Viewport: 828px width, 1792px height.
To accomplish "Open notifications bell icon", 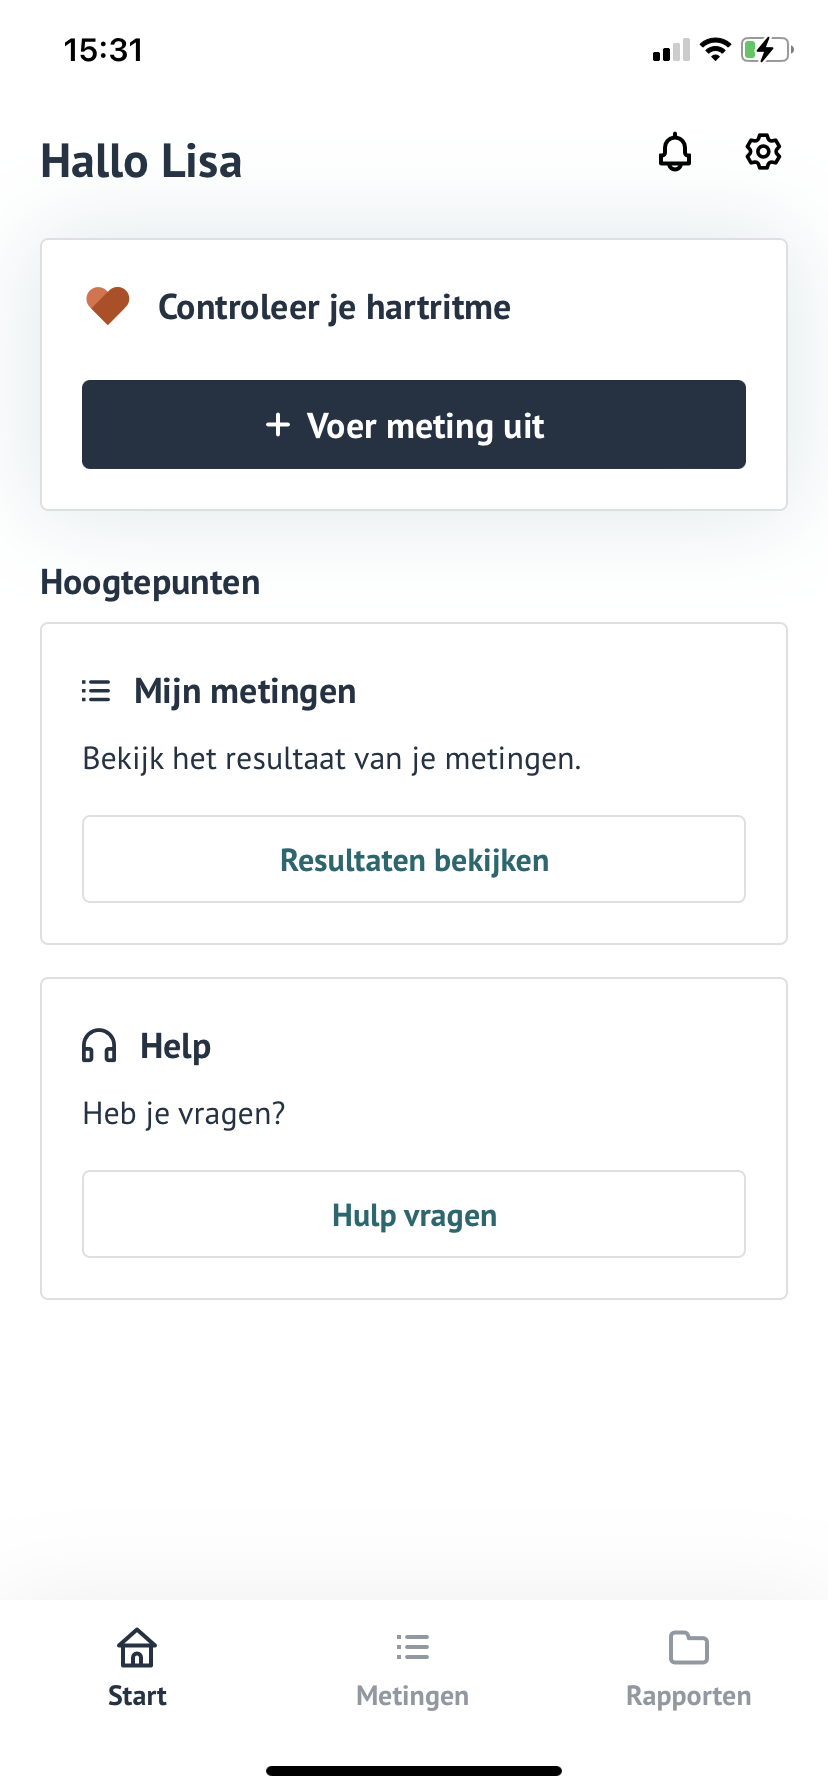I will [675, 152].
